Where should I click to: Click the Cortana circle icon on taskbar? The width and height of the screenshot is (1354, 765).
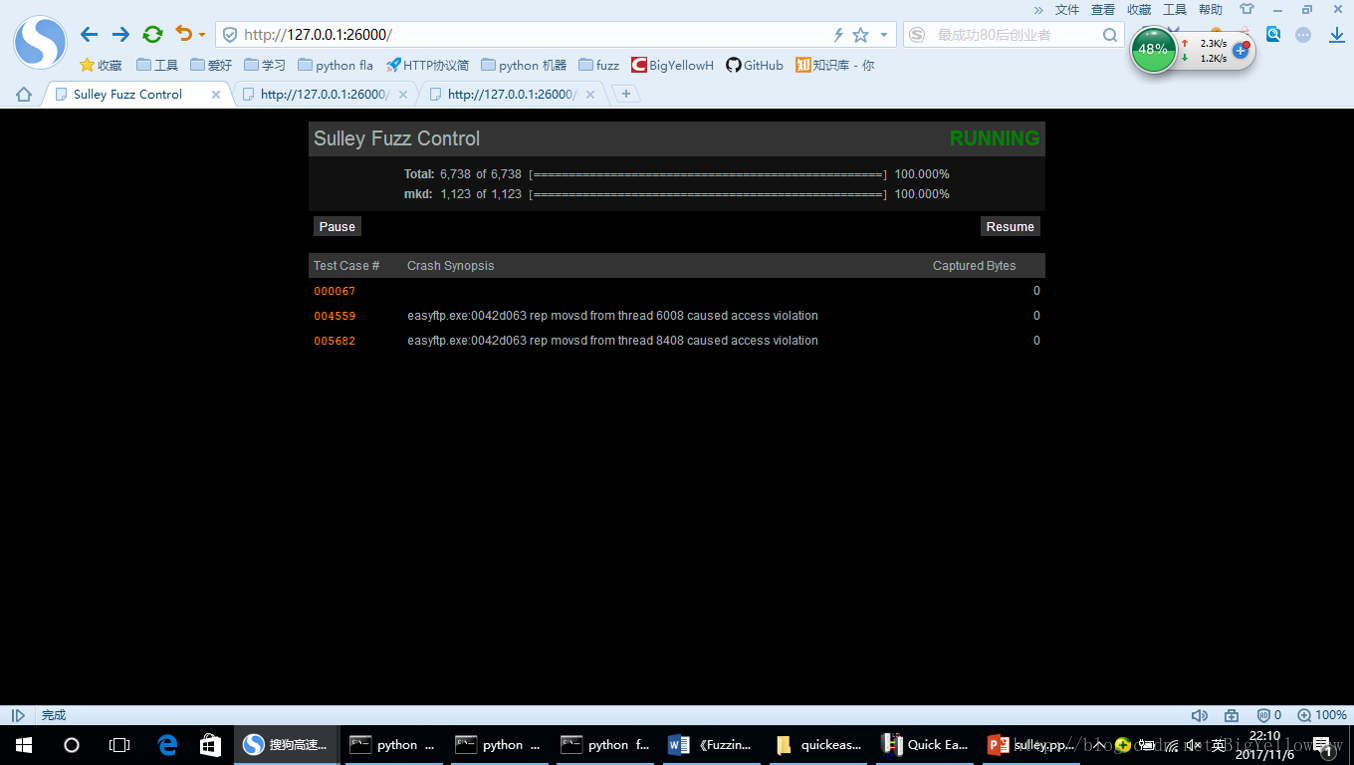click(x=71, y=745)
